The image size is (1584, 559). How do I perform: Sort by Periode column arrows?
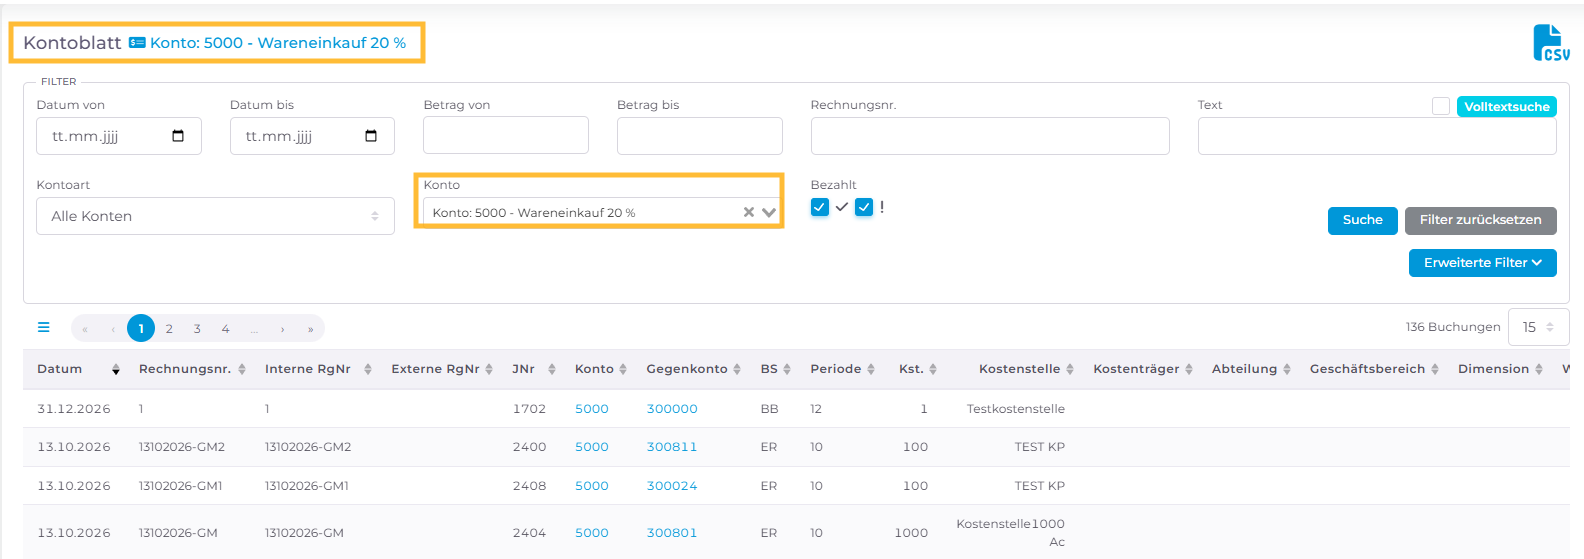(x=871, y=369)
